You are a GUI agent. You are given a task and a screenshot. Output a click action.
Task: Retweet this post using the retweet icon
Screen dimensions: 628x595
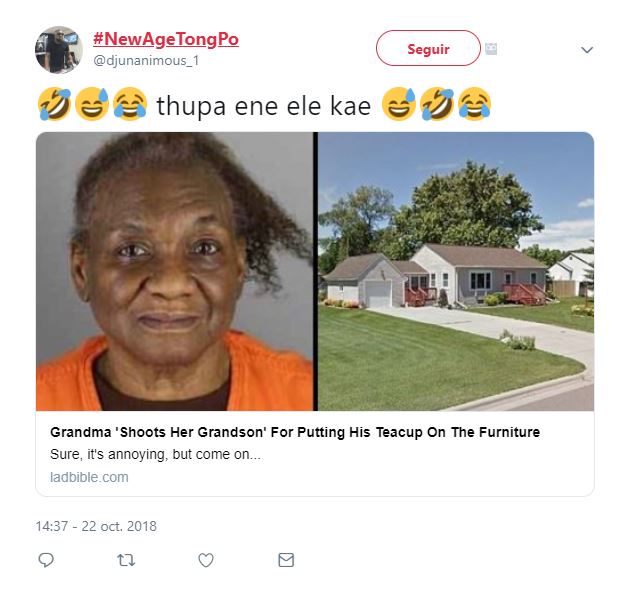126,560
